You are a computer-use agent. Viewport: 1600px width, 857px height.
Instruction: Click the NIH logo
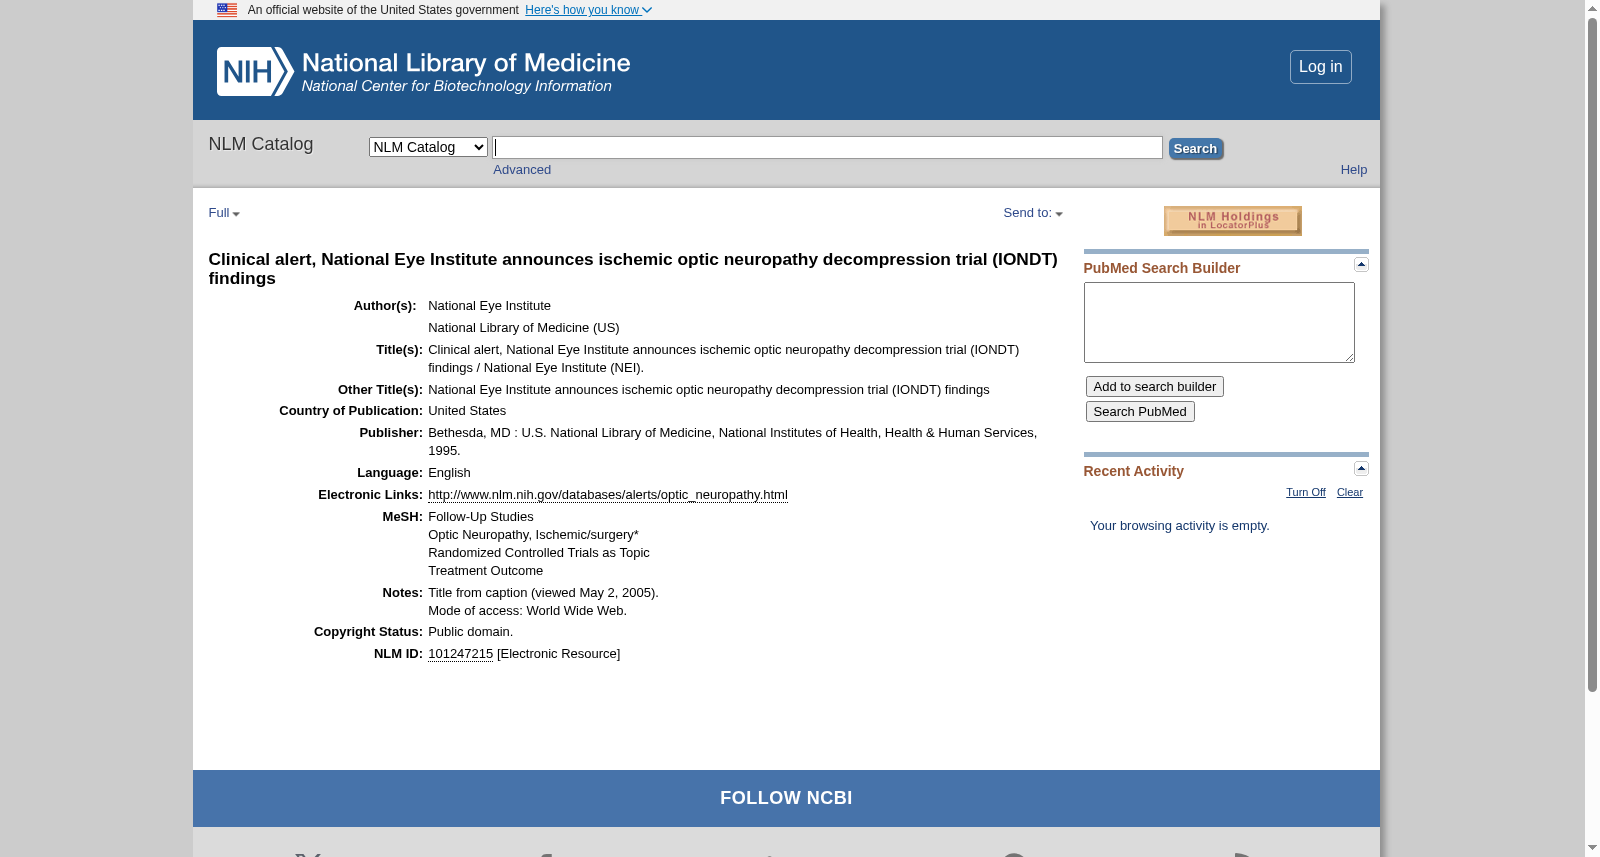(255, 71)
